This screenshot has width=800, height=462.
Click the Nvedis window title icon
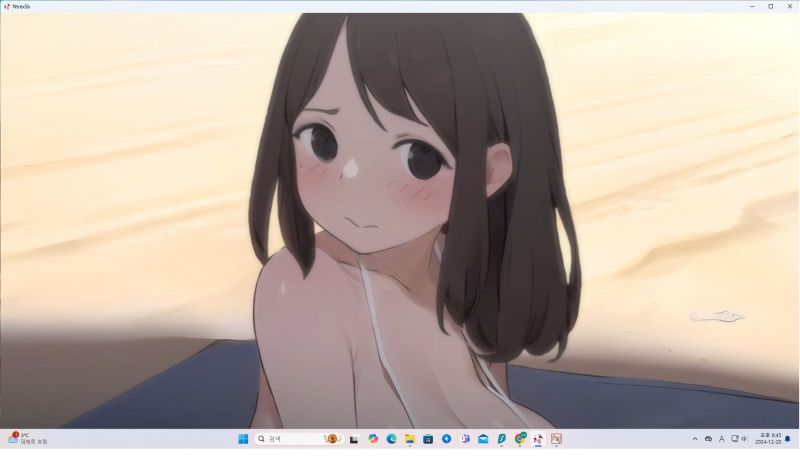coord(6,6)
